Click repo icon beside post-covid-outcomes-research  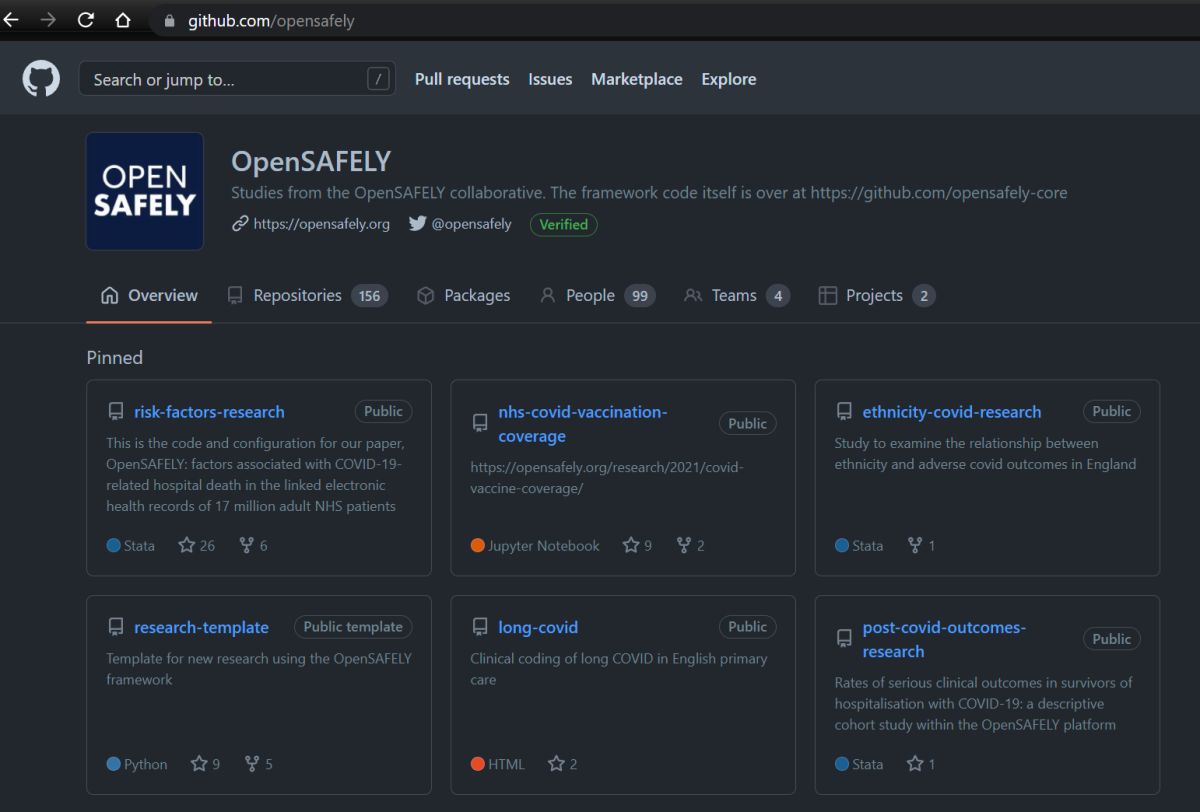[x=844, y=639]
